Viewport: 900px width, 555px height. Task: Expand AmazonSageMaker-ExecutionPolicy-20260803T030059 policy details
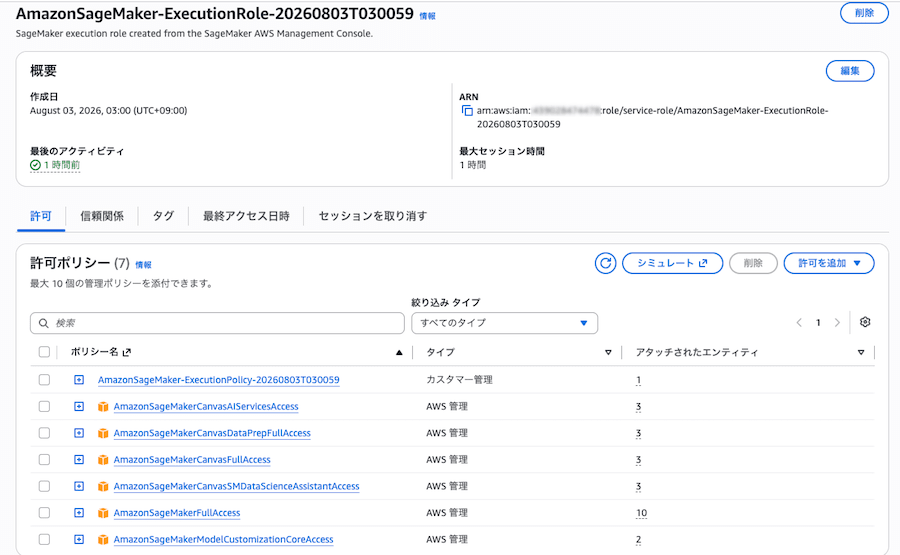click(x=79, y=380)
